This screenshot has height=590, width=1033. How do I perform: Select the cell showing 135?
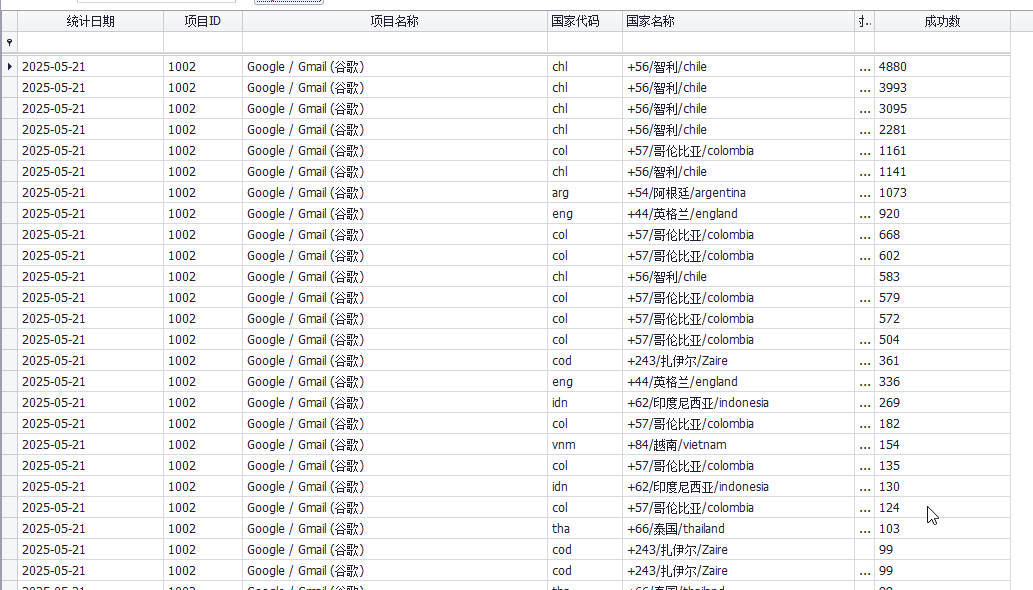(942, 466)
